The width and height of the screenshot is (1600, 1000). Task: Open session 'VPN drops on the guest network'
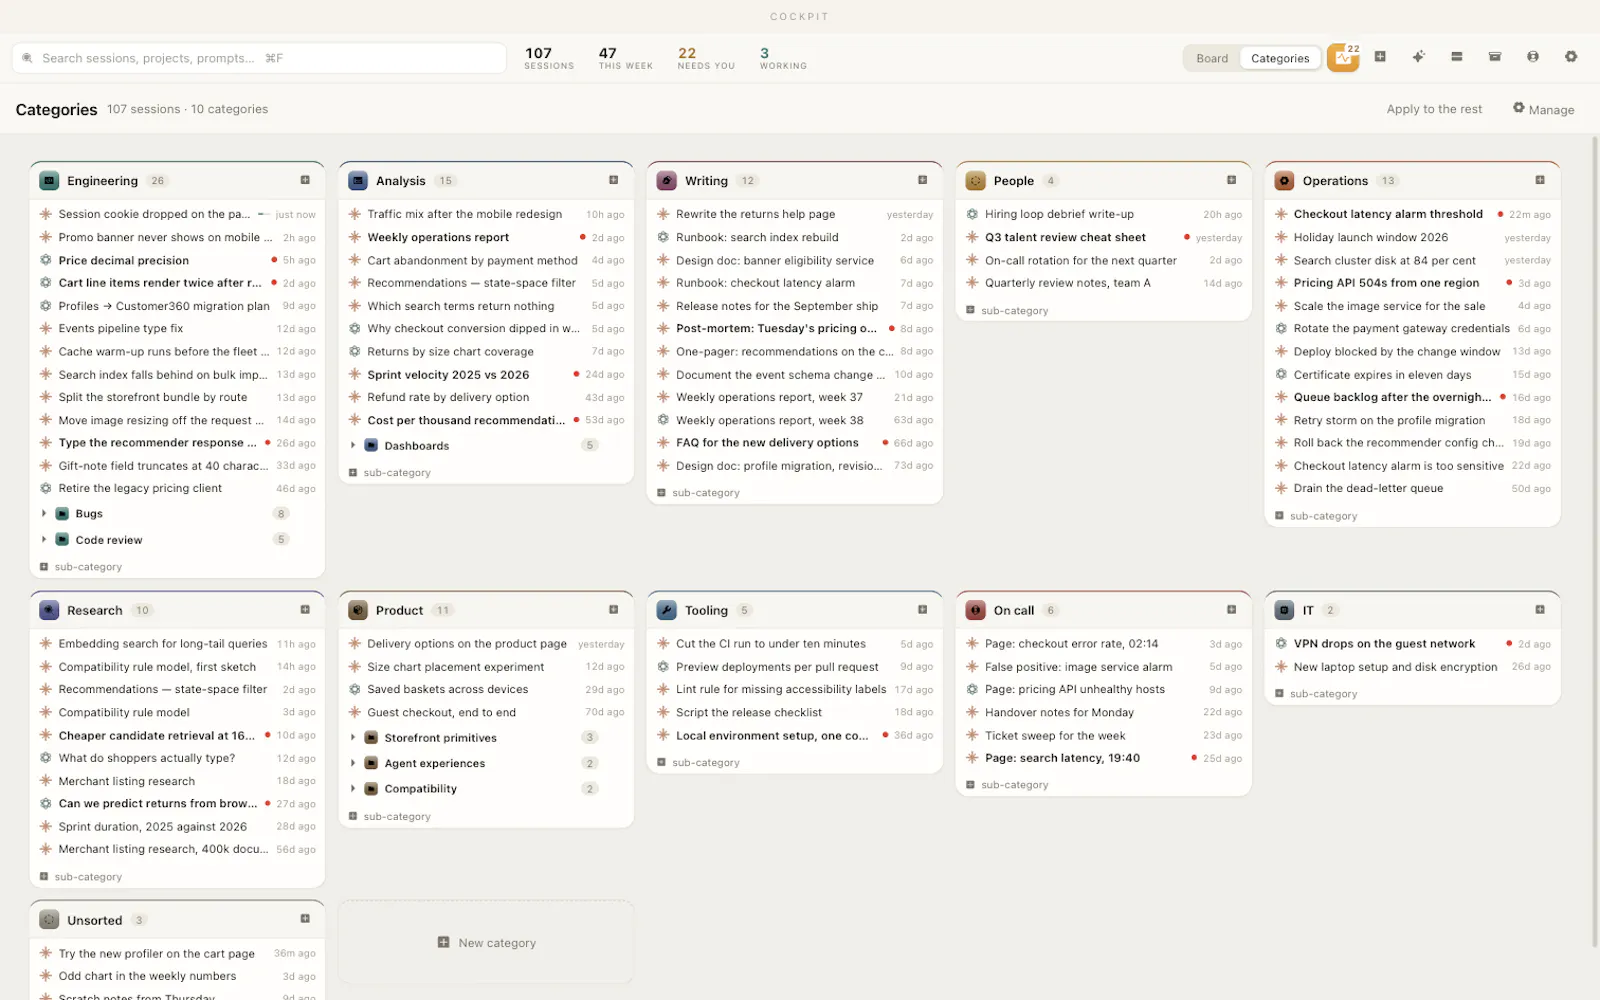click(x=1412, y=644)
